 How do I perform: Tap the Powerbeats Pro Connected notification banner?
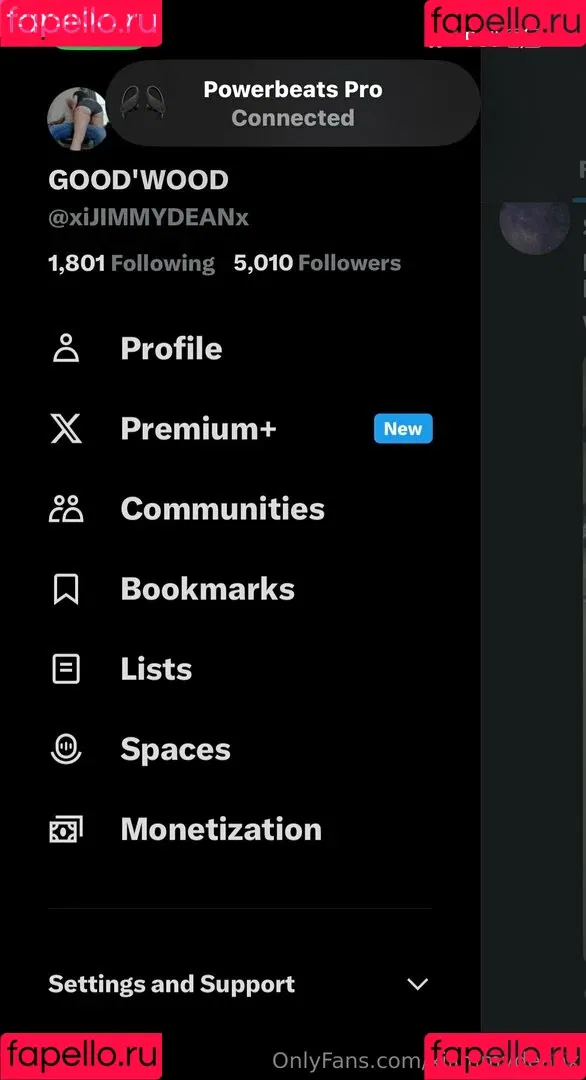tap(293, 103)
